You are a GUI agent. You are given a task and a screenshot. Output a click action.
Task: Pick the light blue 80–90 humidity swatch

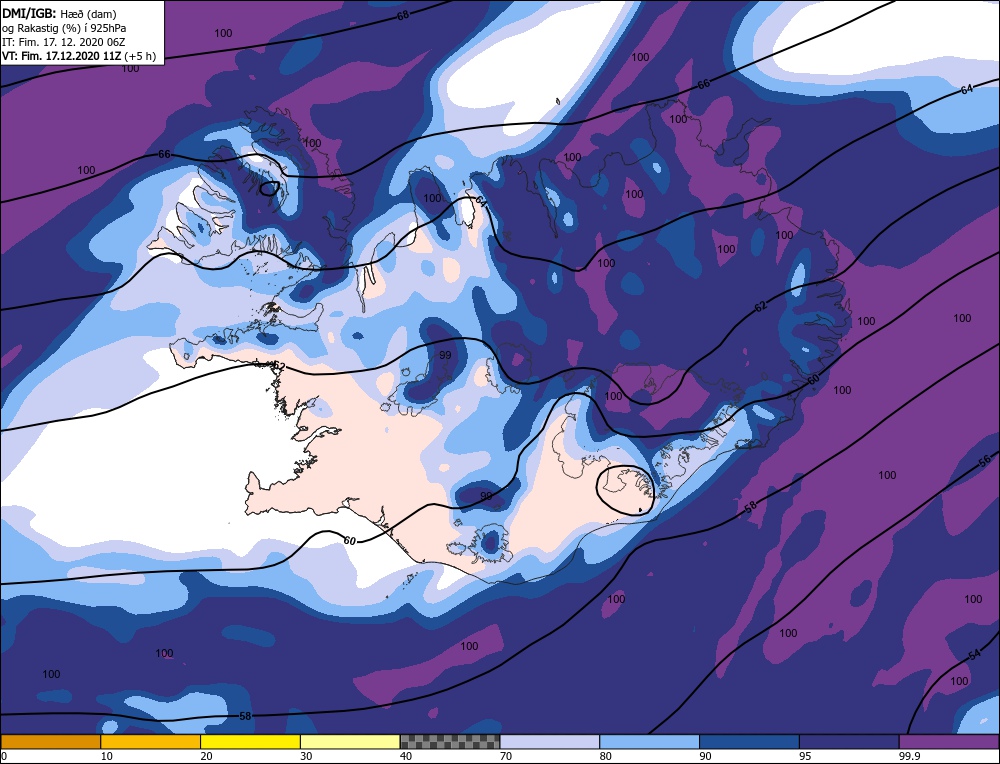coord(649,742)
